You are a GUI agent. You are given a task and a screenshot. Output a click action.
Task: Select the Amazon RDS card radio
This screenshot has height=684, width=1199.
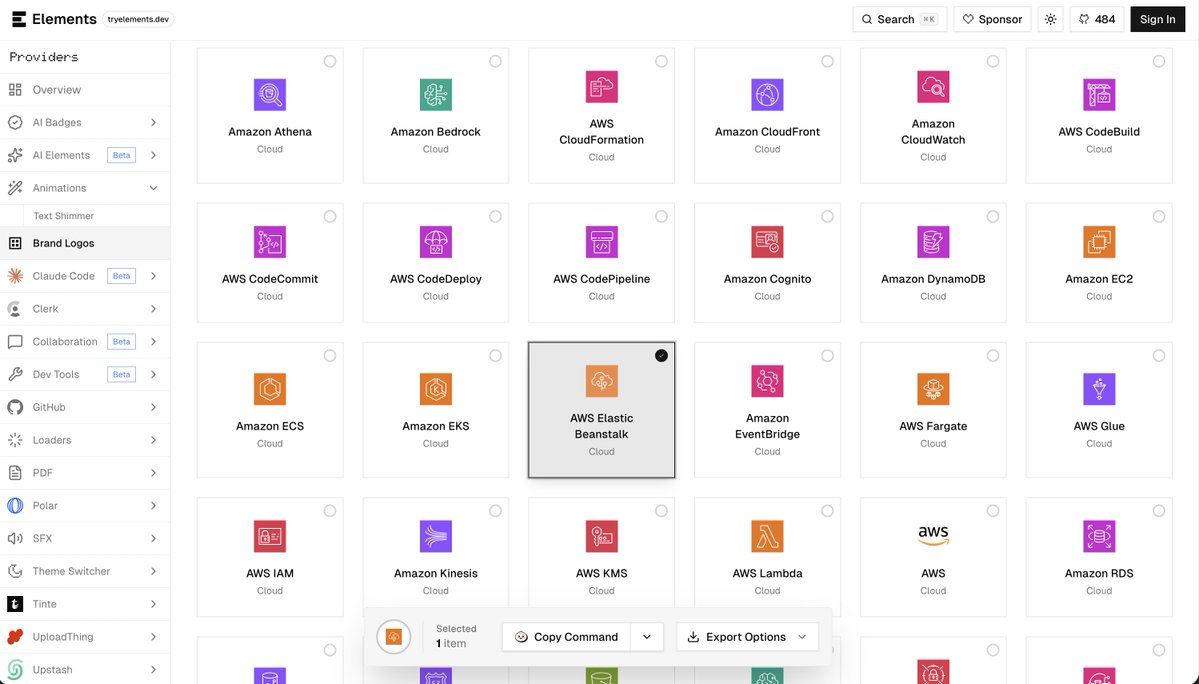click(x=1158, y=511)
